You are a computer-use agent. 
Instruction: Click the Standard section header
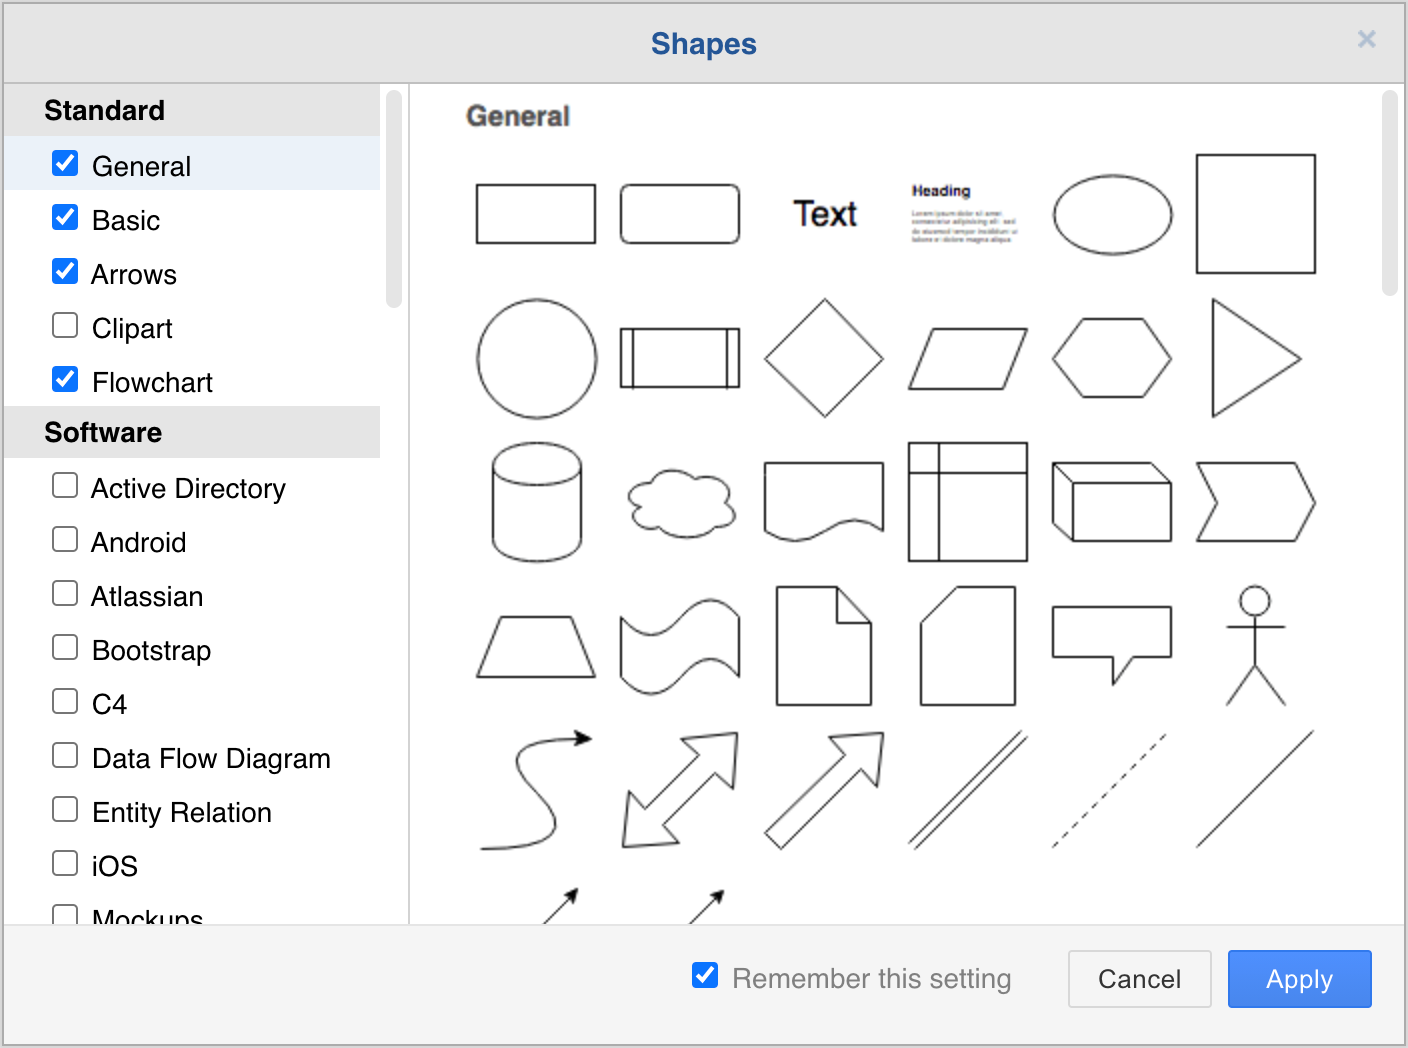point(104,110)
